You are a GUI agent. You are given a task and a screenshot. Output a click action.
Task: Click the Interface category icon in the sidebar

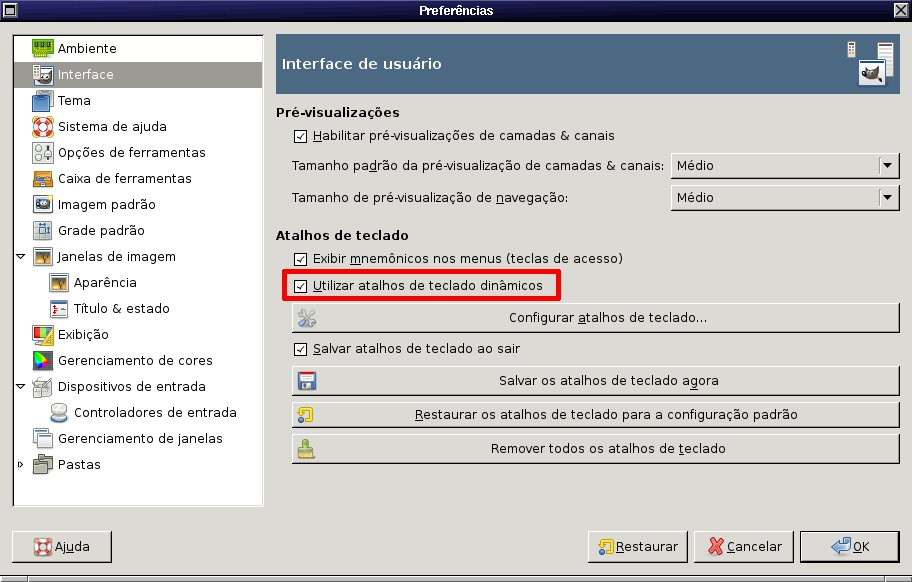[x=42, y=74]
